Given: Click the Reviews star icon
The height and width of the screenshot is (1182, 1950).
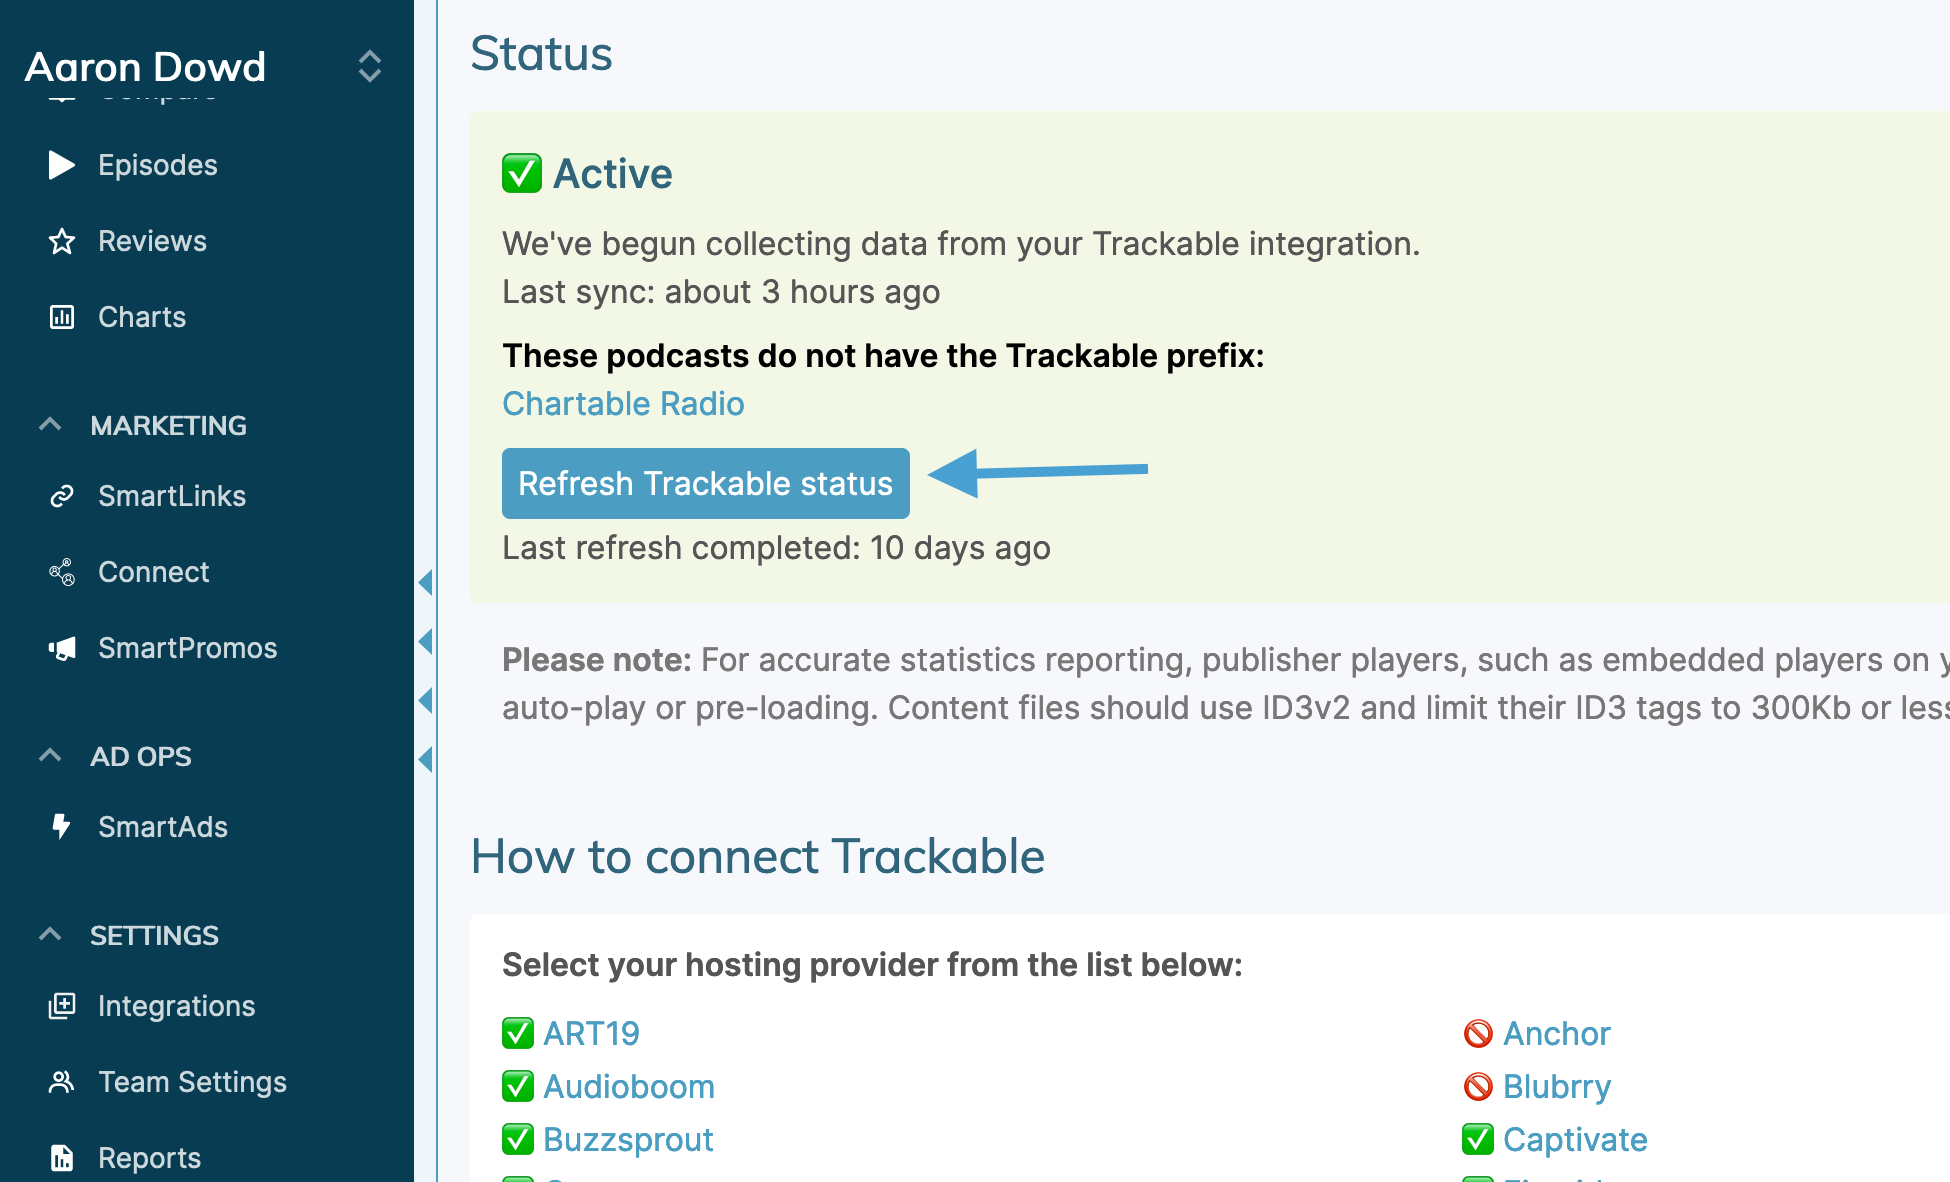Looking at the screenshot, I should tap(61, 241).
